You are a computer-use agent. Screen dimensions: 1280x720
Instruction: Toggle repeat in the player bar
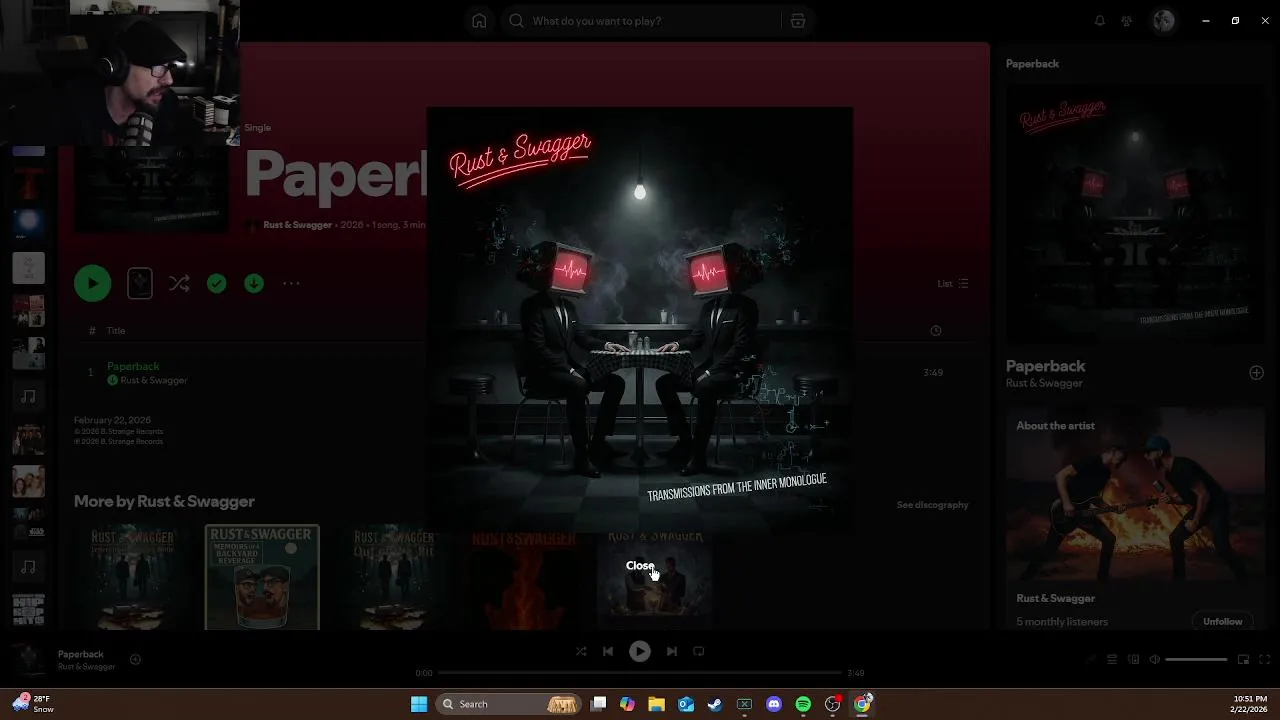coord(699,651)
